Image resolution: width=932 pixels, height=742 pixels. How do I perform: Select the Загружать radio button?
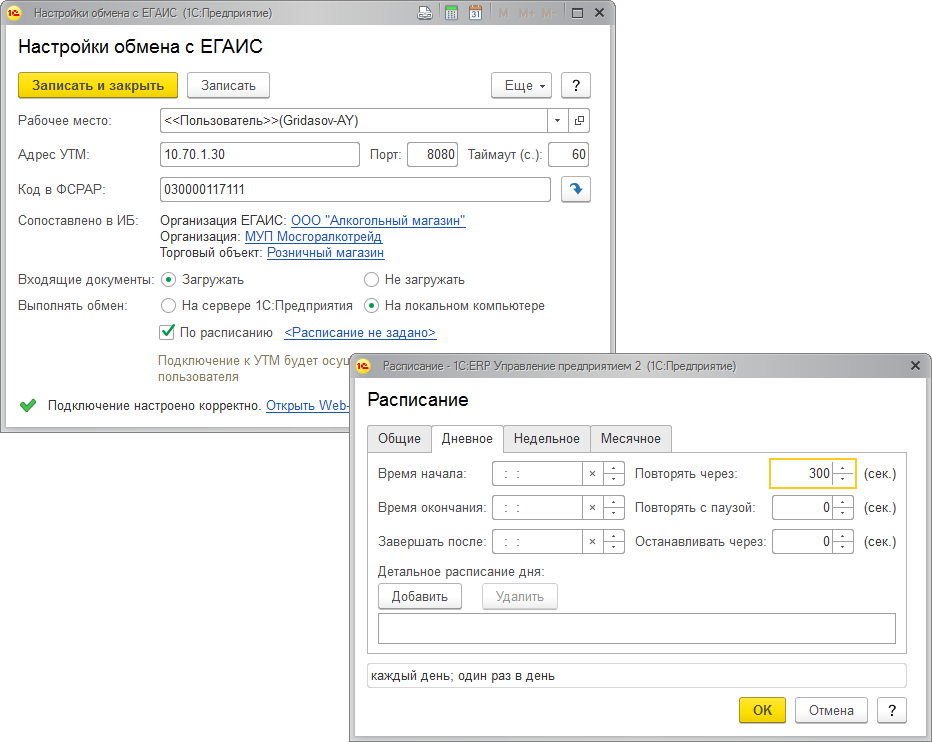[168, 279]
